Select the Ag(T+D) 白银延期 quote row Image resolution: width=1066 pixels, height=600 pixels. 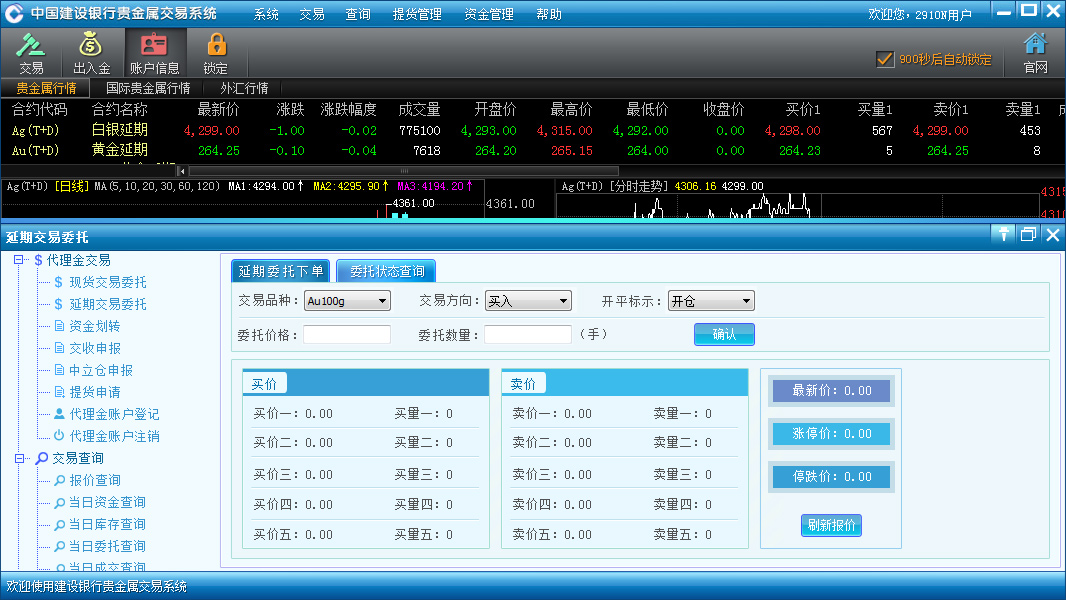click(533, 130)
